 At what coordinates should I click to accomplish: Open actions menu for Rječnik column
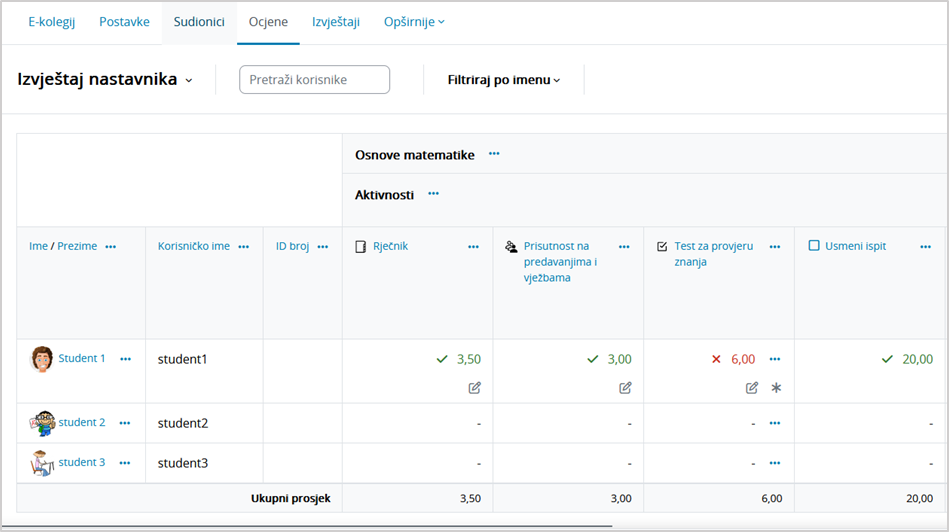click(x=473, y=247)
